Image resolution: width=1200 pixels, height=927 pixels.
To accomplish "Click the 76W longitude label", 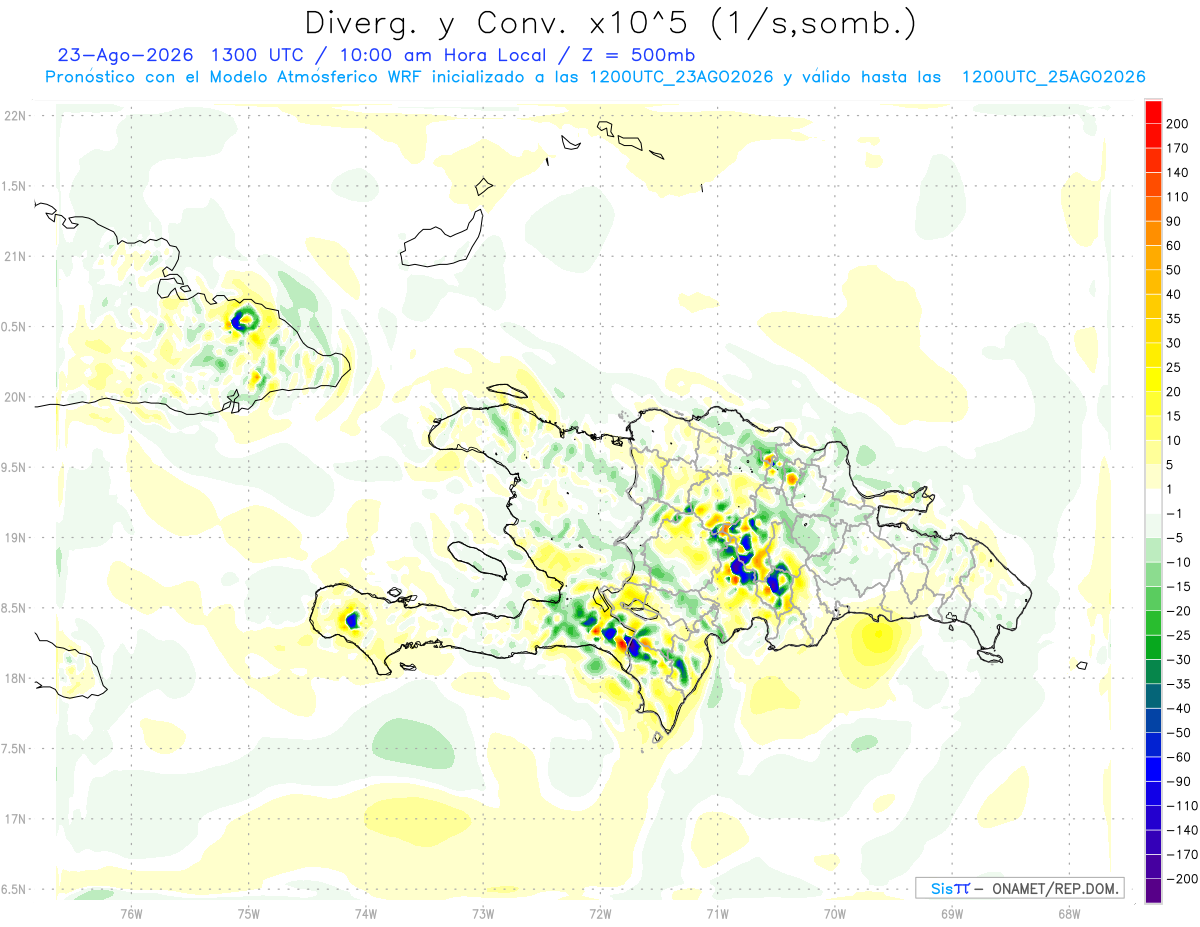I will click(x=131, y=913).
